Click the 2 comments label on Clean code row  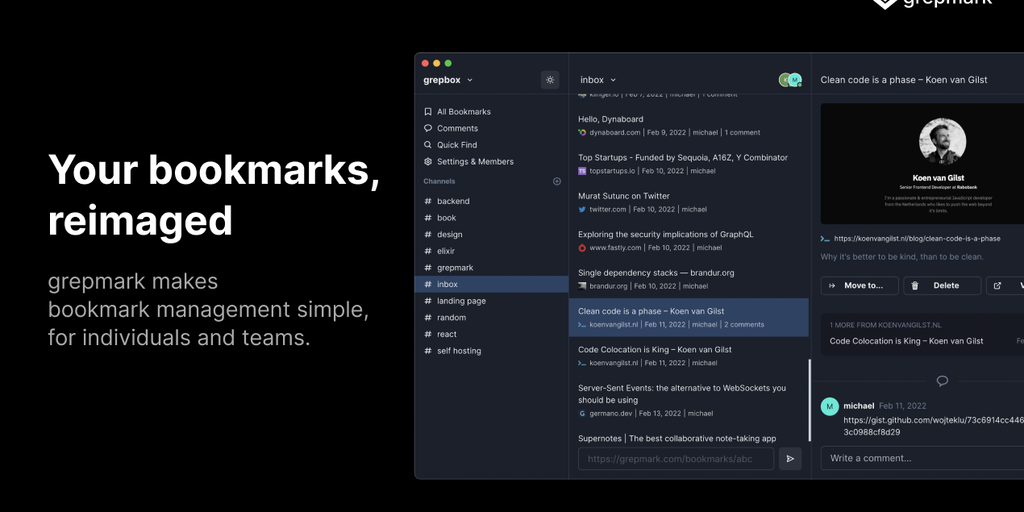click(744, 325)
